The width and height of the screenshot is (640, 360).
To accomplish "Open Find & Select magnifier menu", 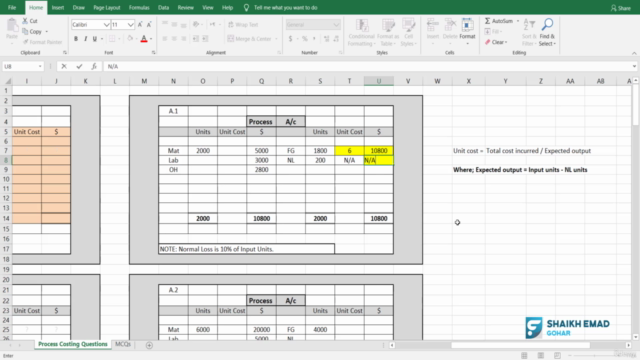I will 547,32.
